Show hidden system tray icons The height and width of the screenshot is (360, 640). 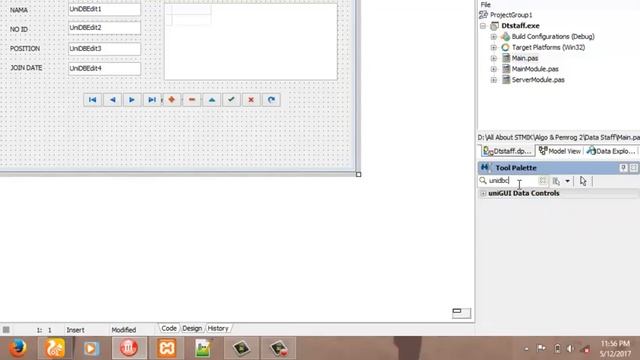tap(527, 349)
